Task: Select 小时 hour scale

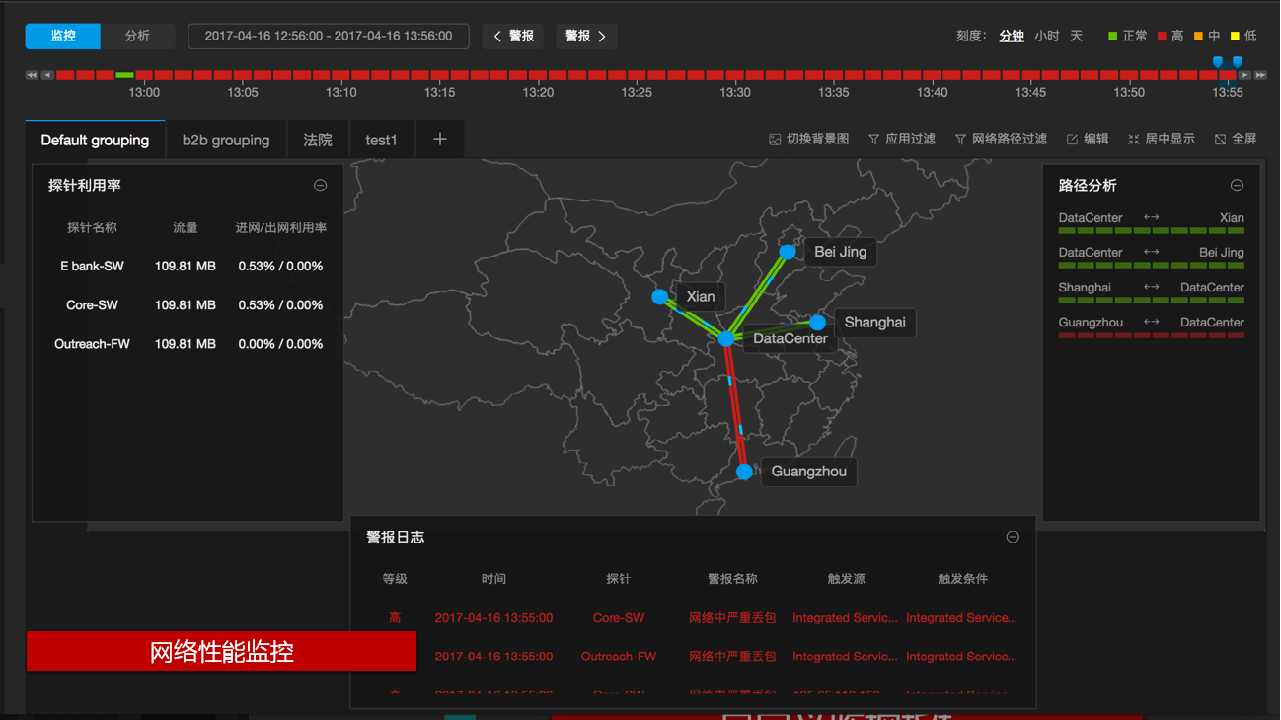Action: click(1047, 36)
